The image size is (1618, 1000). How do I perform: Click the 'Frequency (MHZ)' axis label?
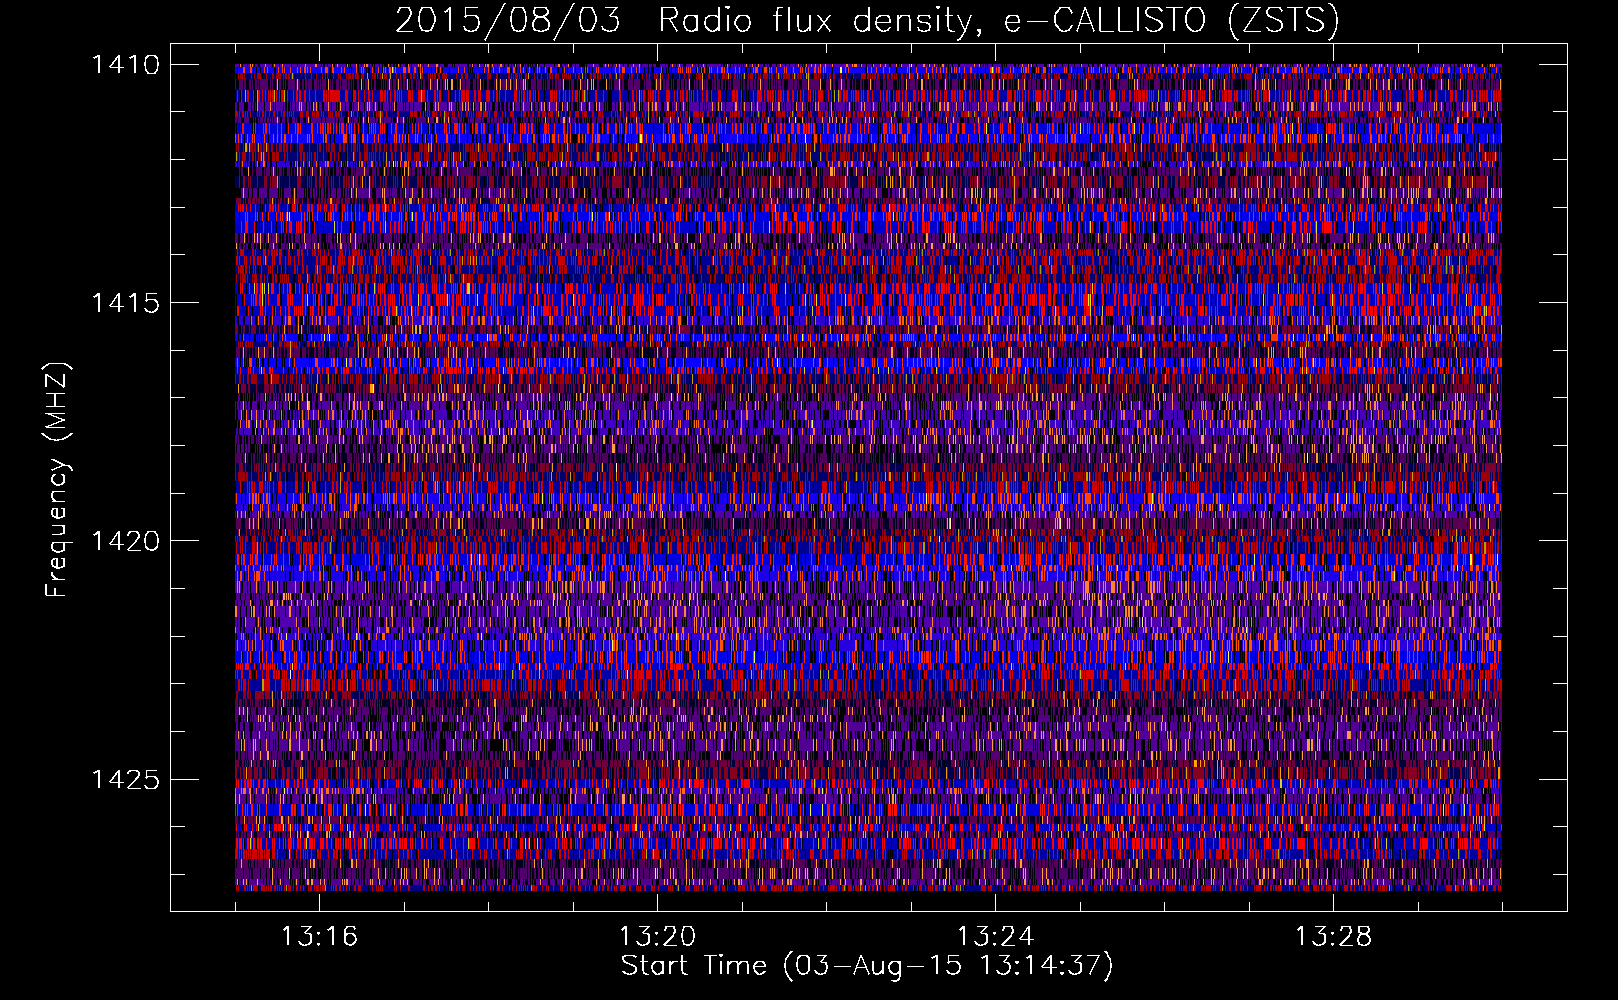point(57,479)
